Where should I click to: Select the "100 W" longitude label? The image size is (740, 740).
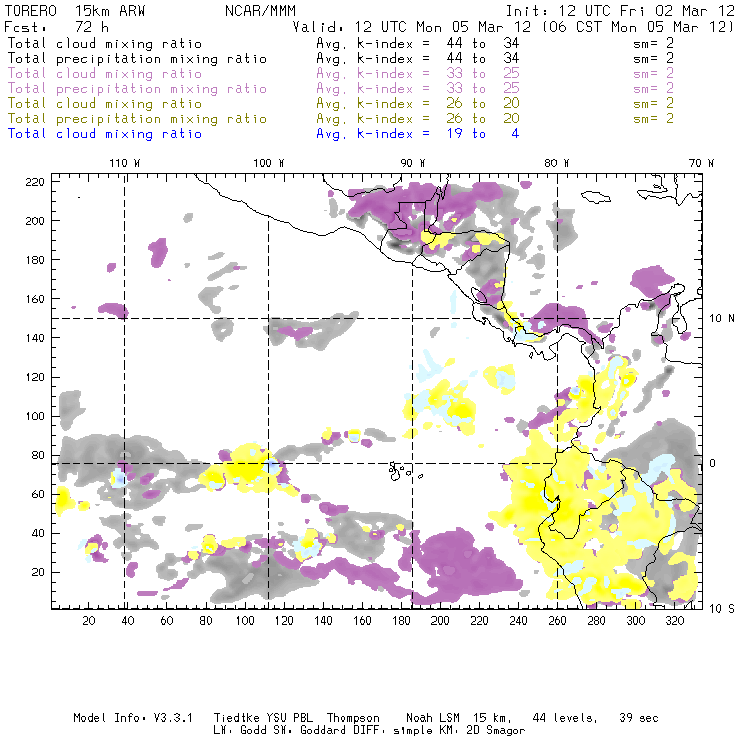click(x=269, y=163)
